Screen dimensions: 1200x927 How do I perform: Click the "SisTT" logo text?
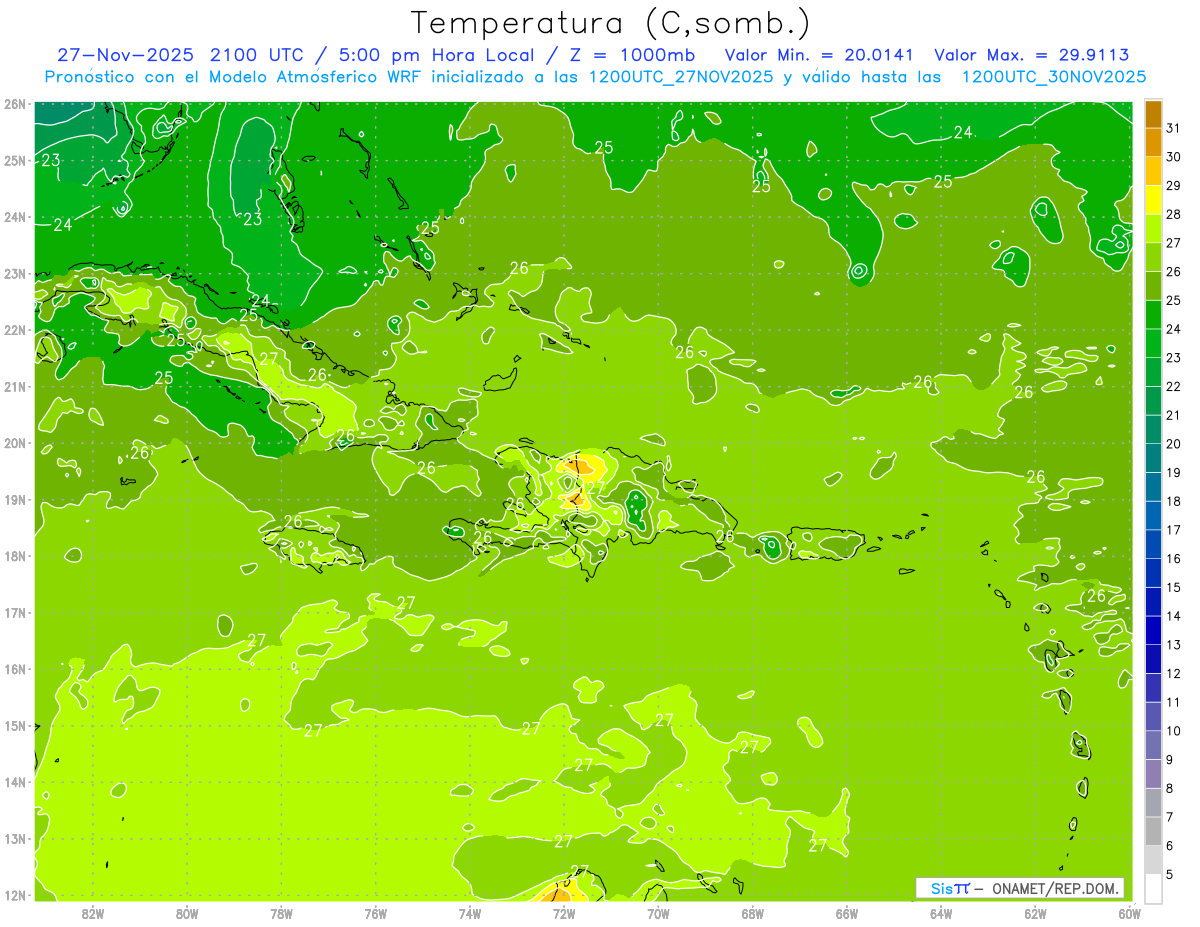[950, 888]
